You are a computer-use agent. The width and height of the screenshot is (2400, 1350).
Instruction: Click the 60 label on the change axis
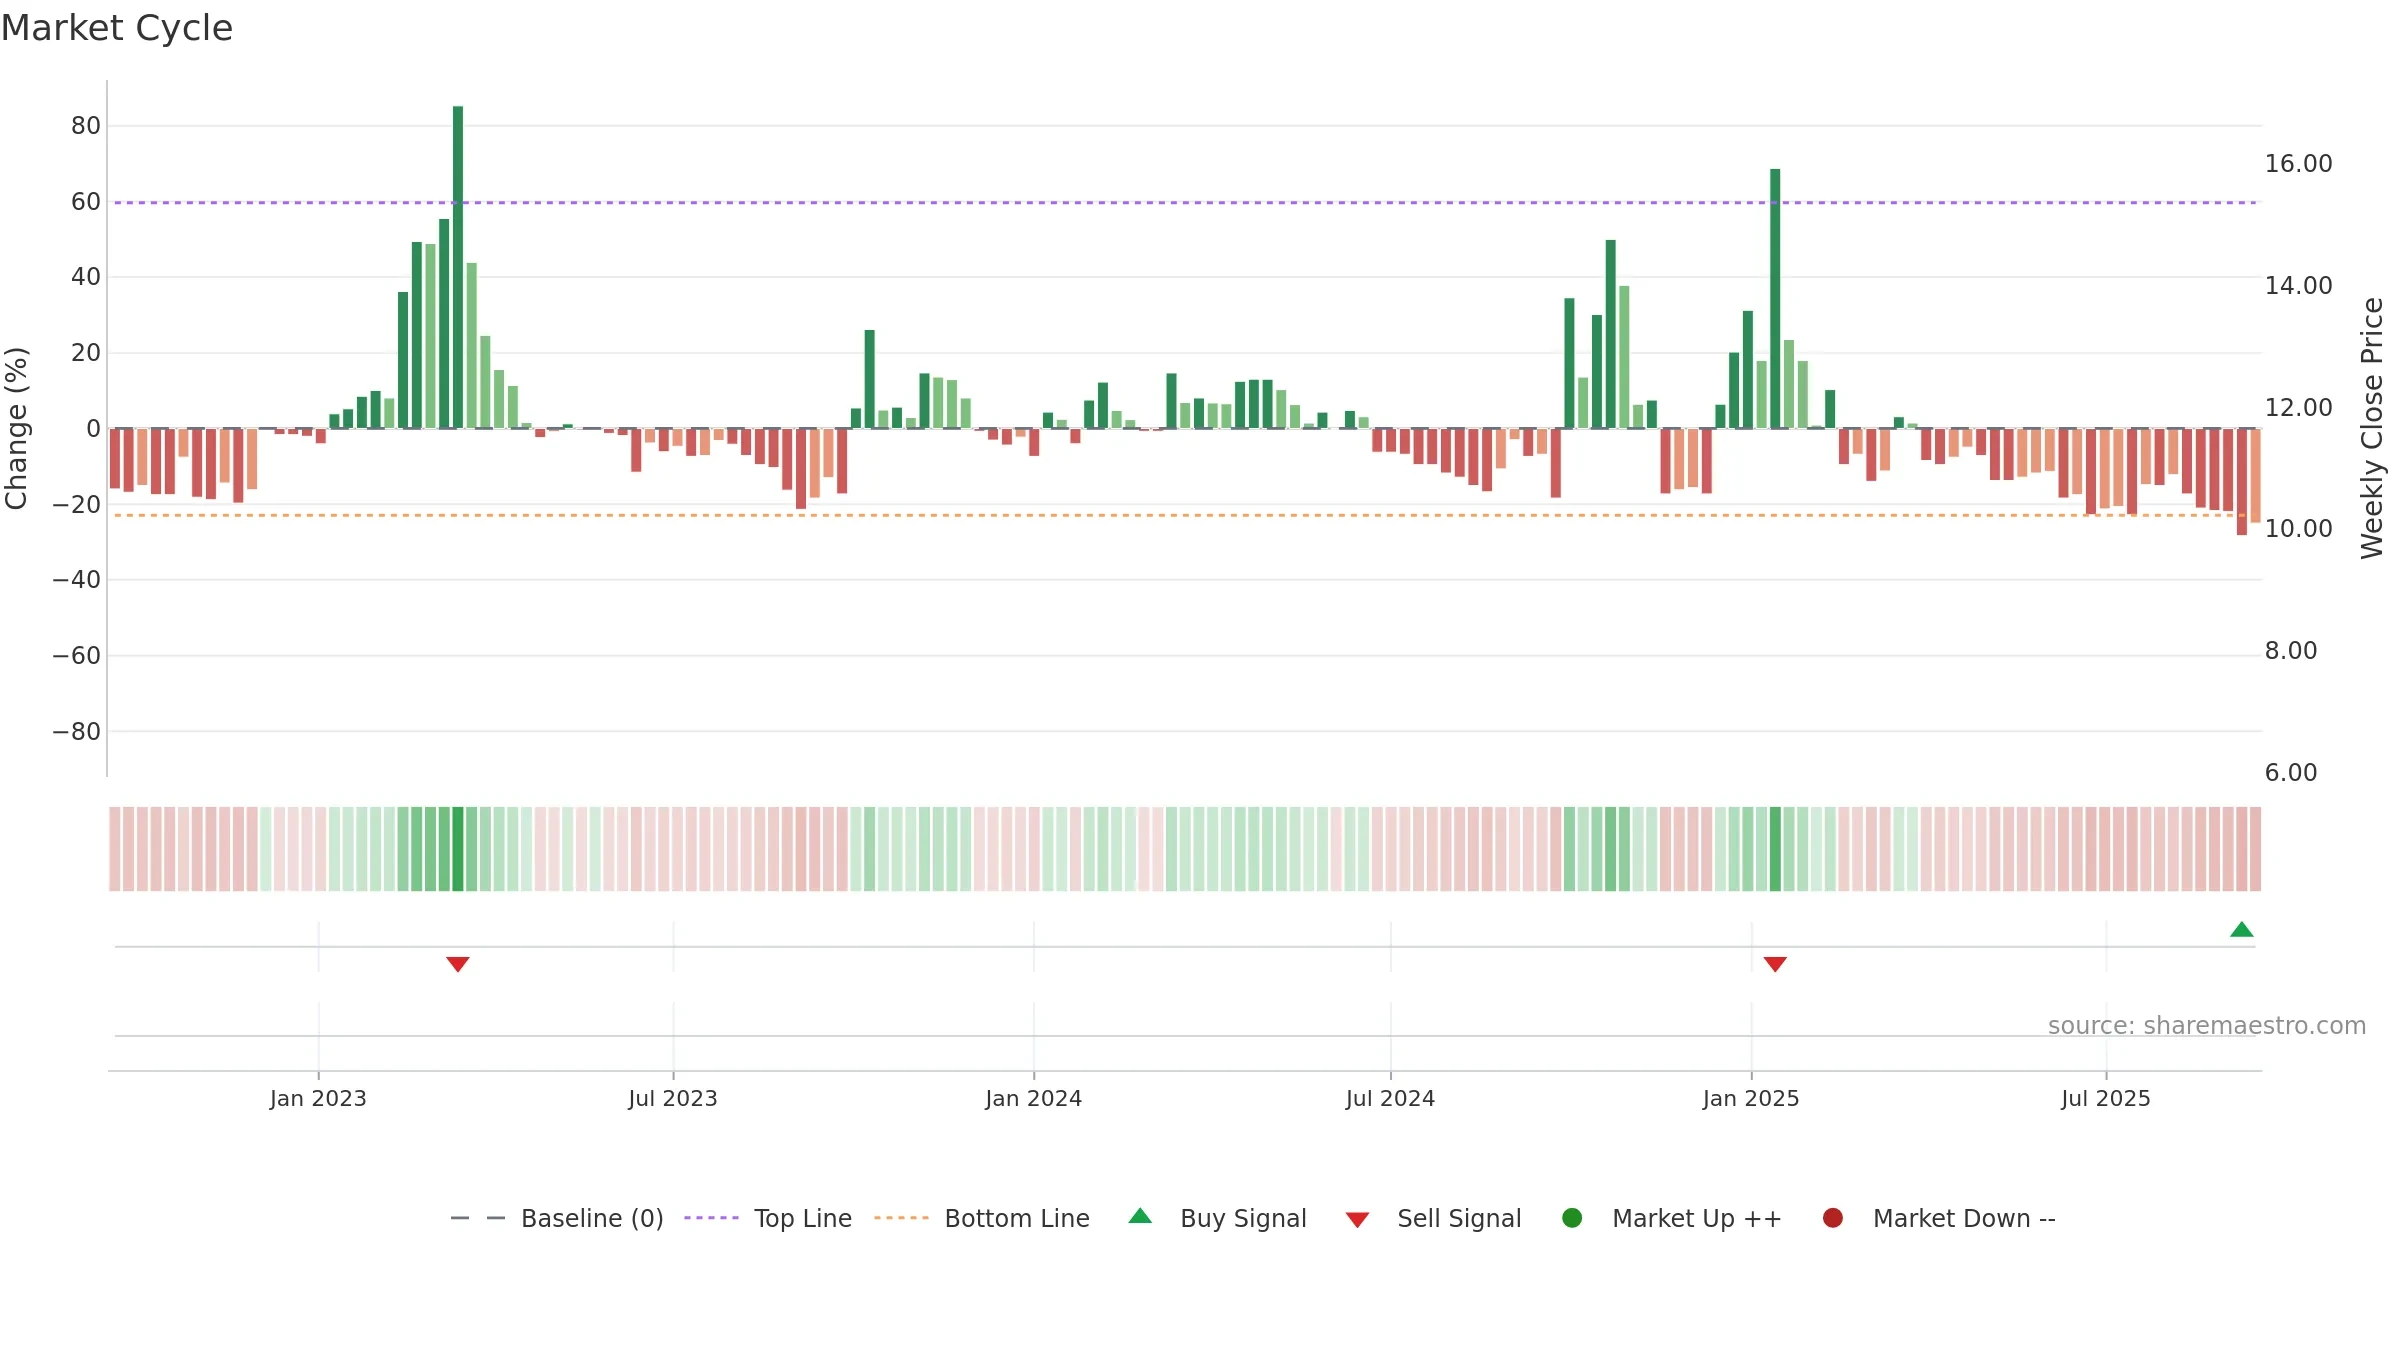coord(86,202)
